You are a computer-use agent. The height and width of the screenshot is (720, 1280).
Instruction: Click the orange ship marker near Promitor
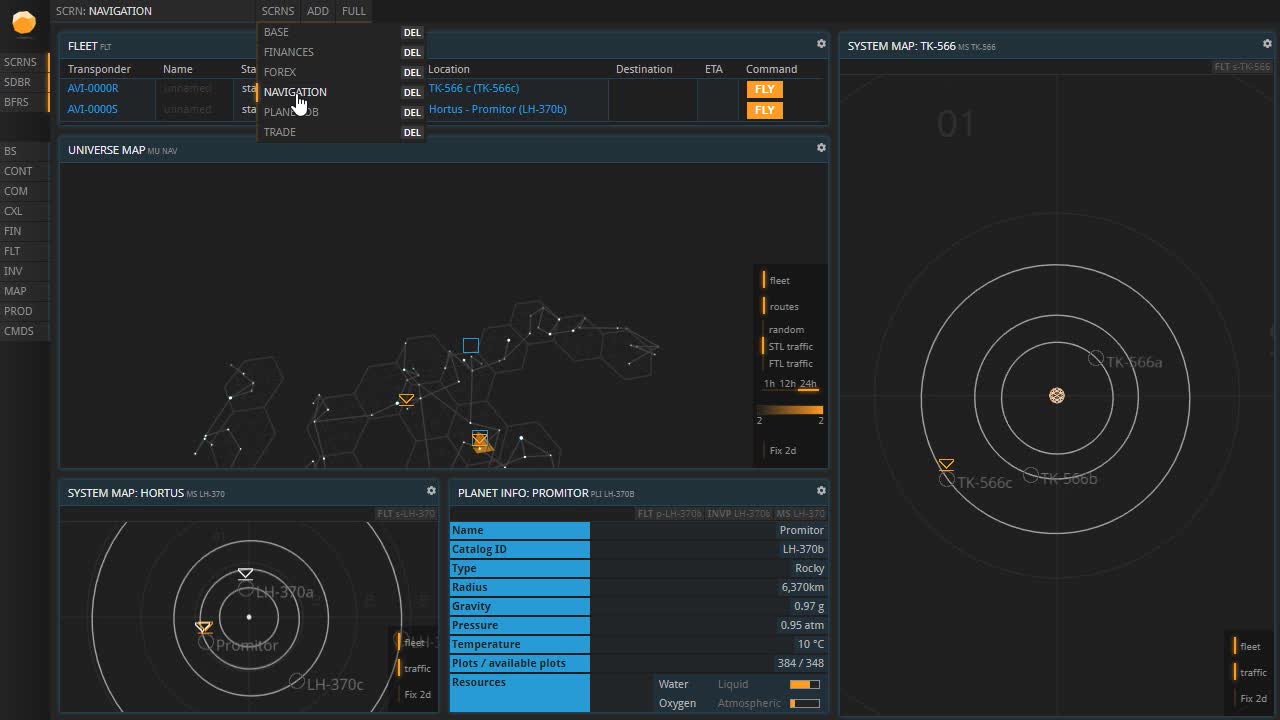[204, 628]
